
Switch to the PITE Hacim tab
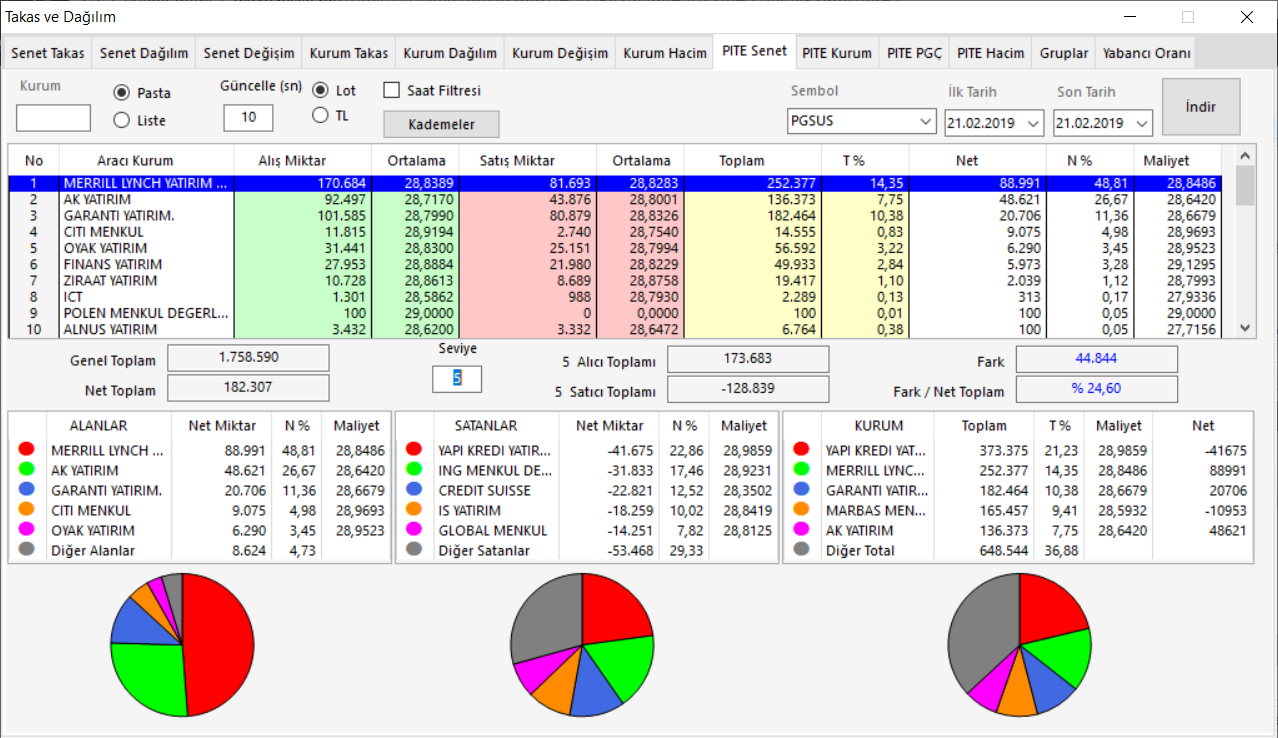990,53
